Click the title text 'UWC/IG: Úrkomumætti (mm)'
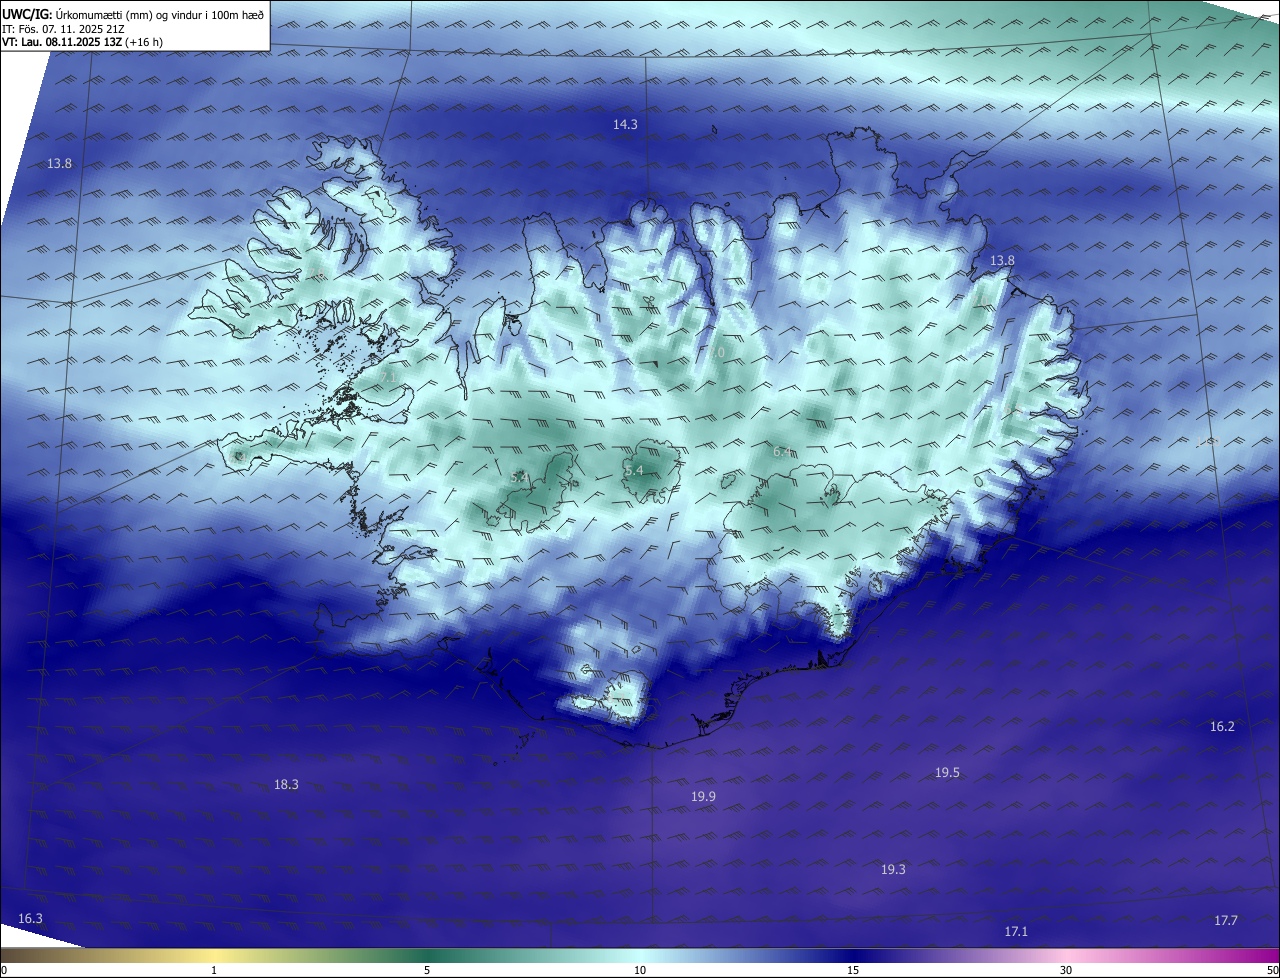Viewport: 1280px width, 978px height. click(x=77, y=13)
